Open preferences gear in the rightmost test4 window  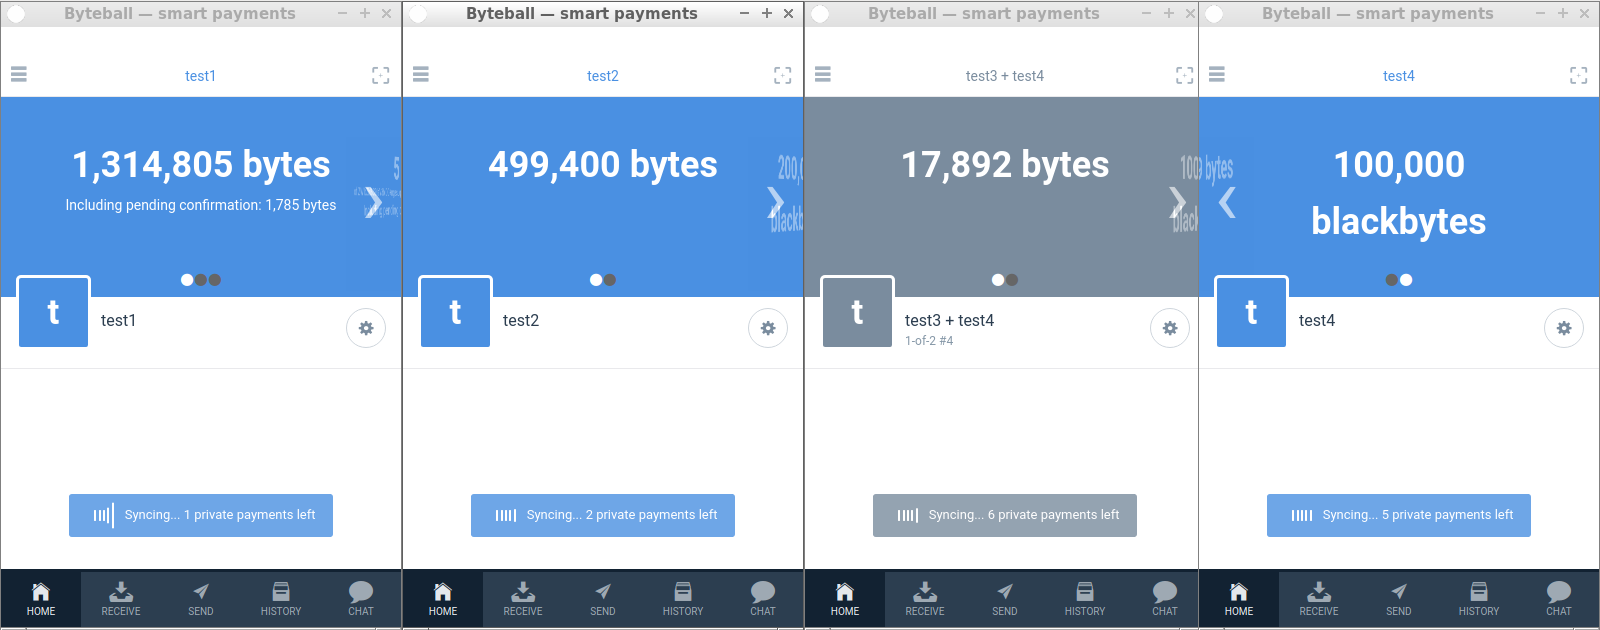click(x=1564, y=328)
